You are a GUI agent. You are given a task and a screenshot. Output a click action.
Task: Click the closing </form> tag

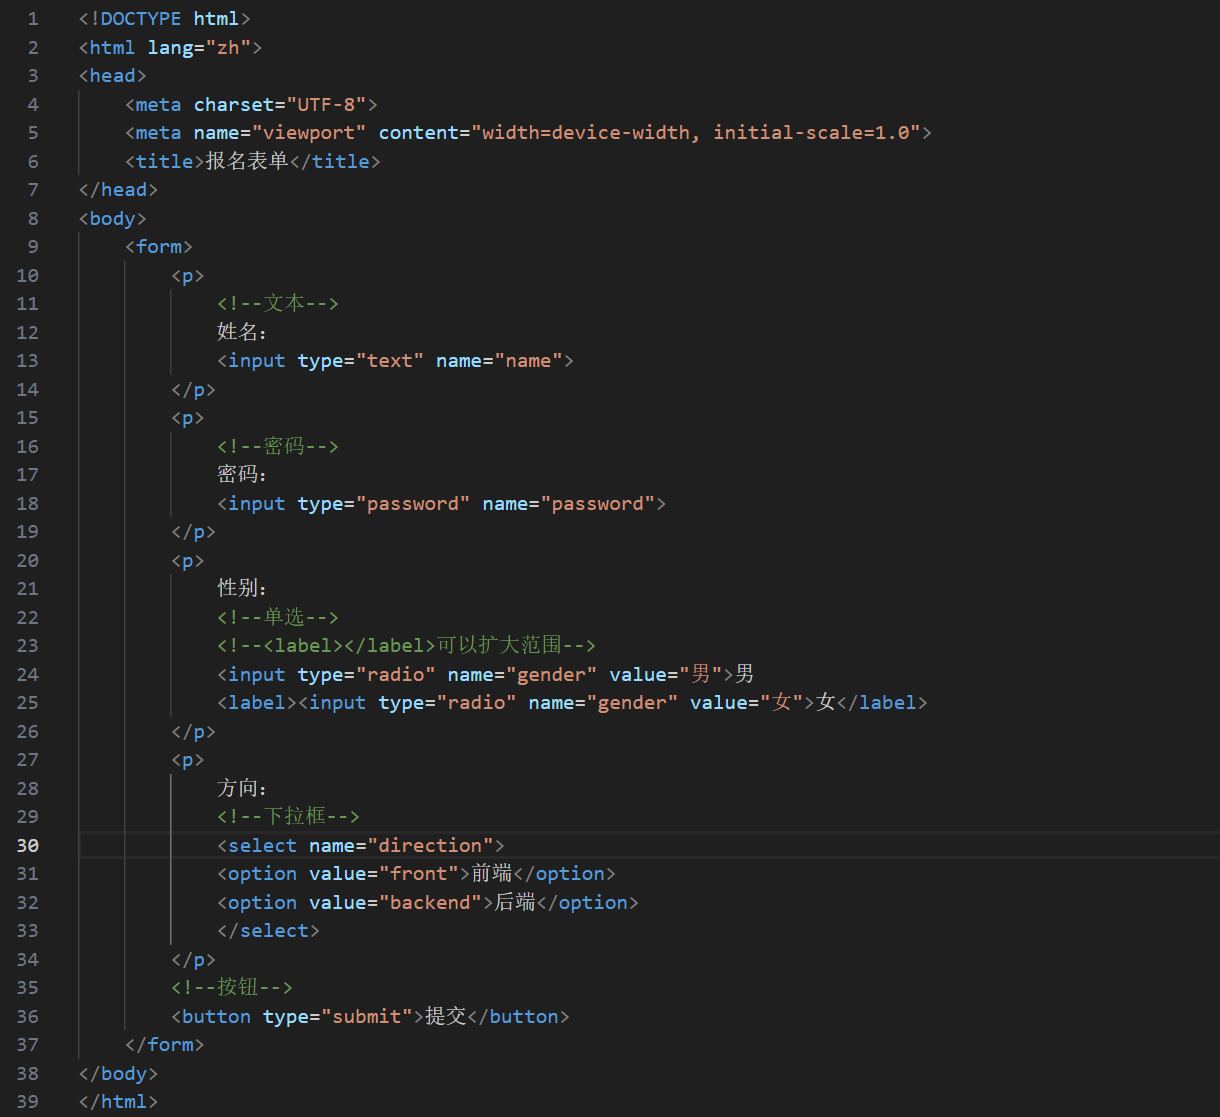(165, 1044)
